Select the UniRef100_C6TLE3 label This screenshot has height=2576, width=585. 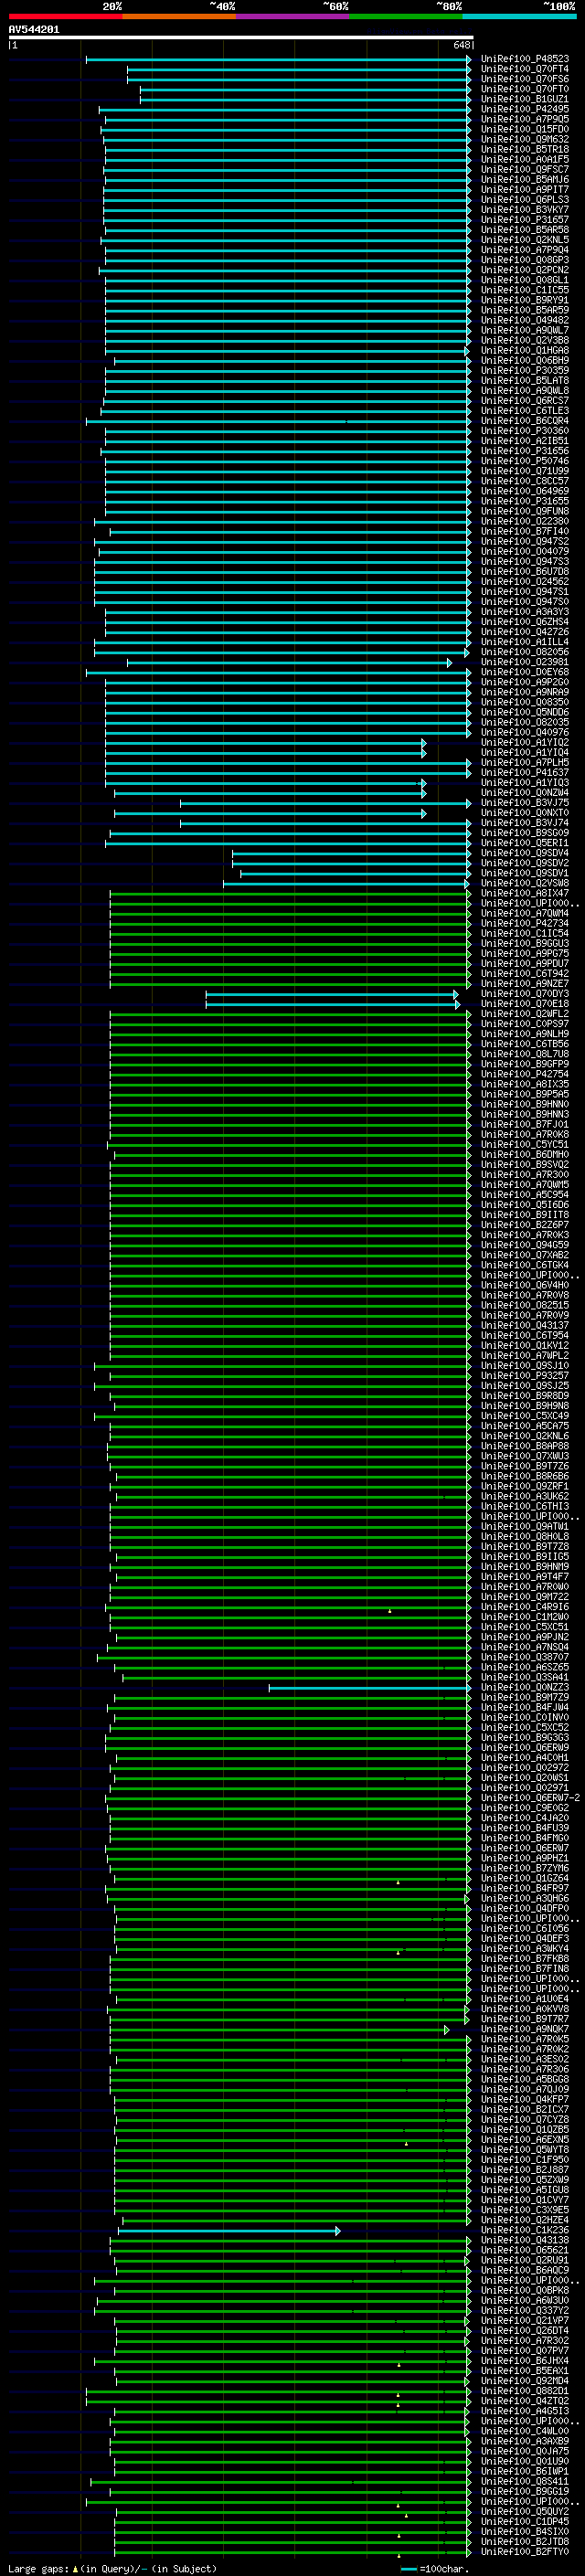point(525,411)
